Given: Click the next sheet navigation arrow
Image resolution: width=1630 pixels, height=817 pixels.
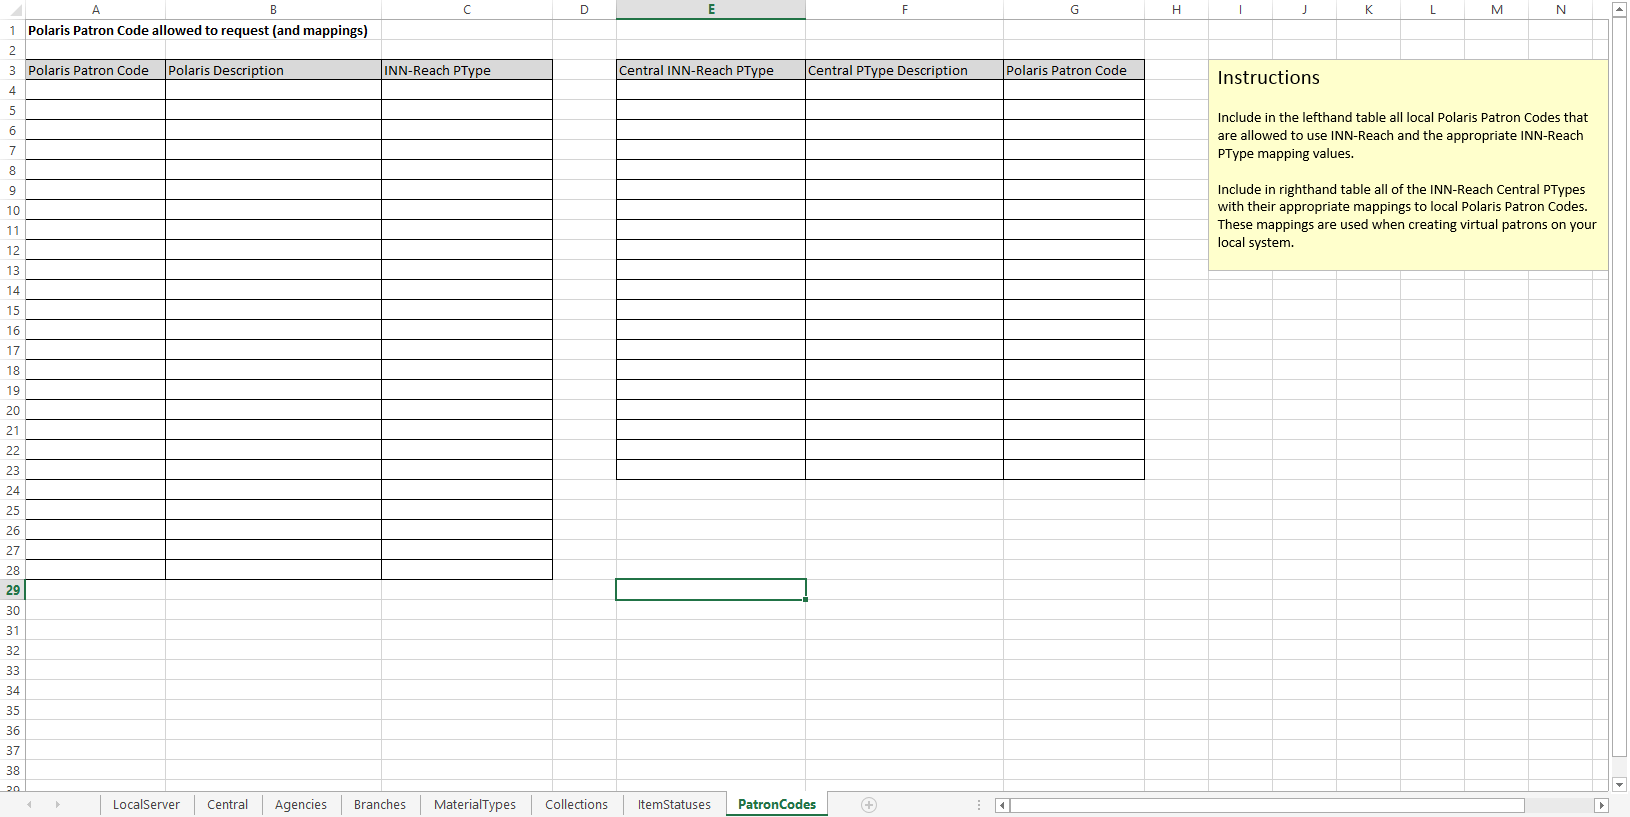Looking at the screenshot, I should (57, 805).
